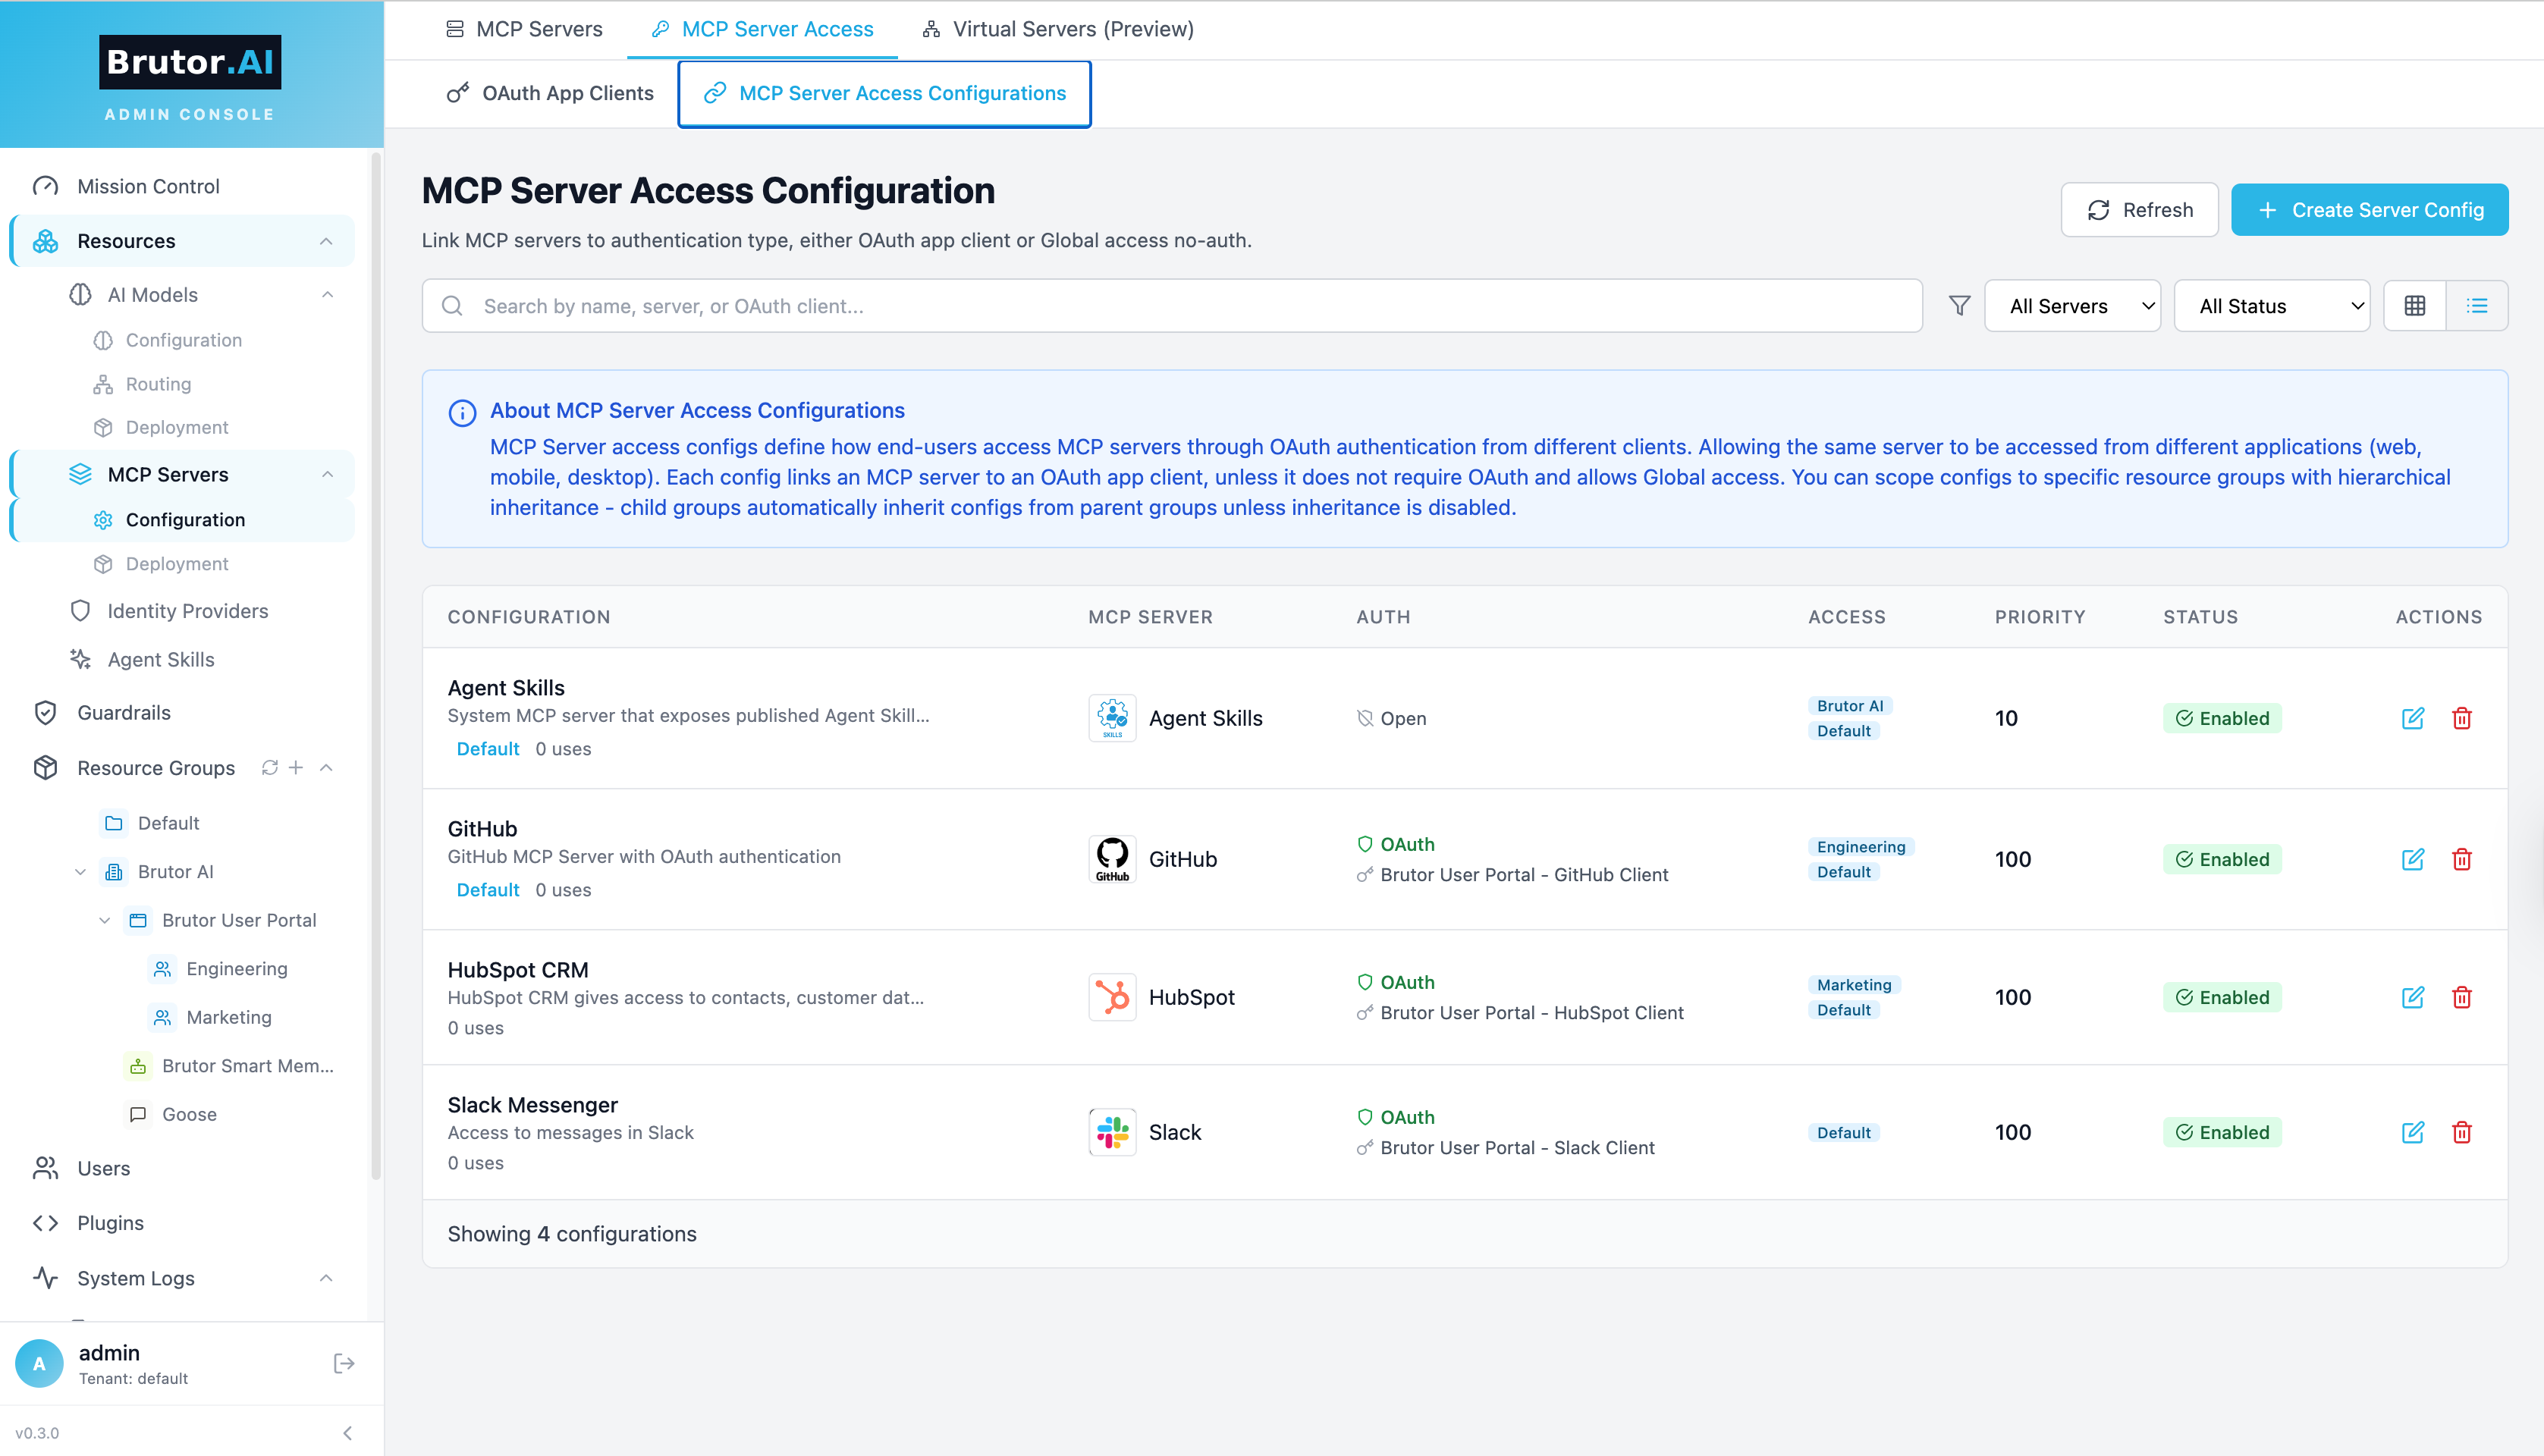This screenshot has width=2544, height=1456.
Task: Toggle Enabled status for GitHub config
Action: pos(2222,858)
